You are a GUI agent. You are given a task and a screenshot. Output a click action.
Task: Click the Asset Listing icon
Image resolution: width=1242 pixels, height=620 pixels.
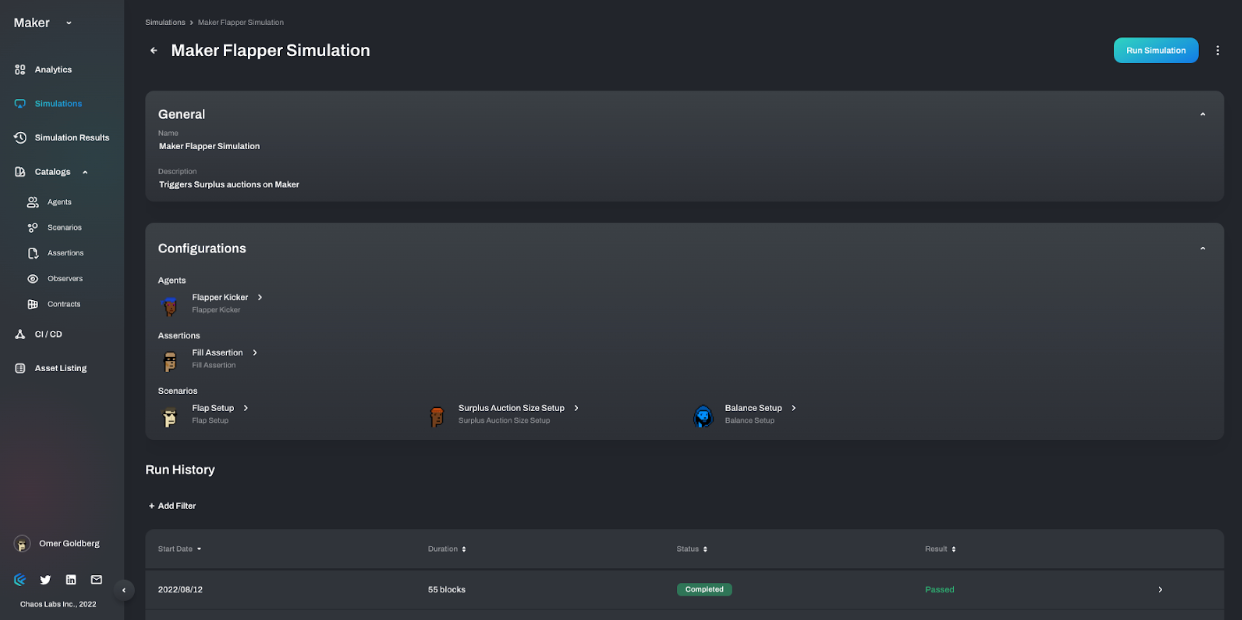[x=20, y=368]
